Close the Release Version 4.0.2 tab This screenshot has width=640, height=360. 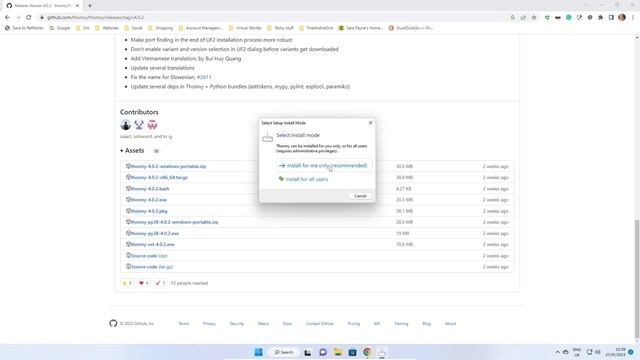click(77, 6)
